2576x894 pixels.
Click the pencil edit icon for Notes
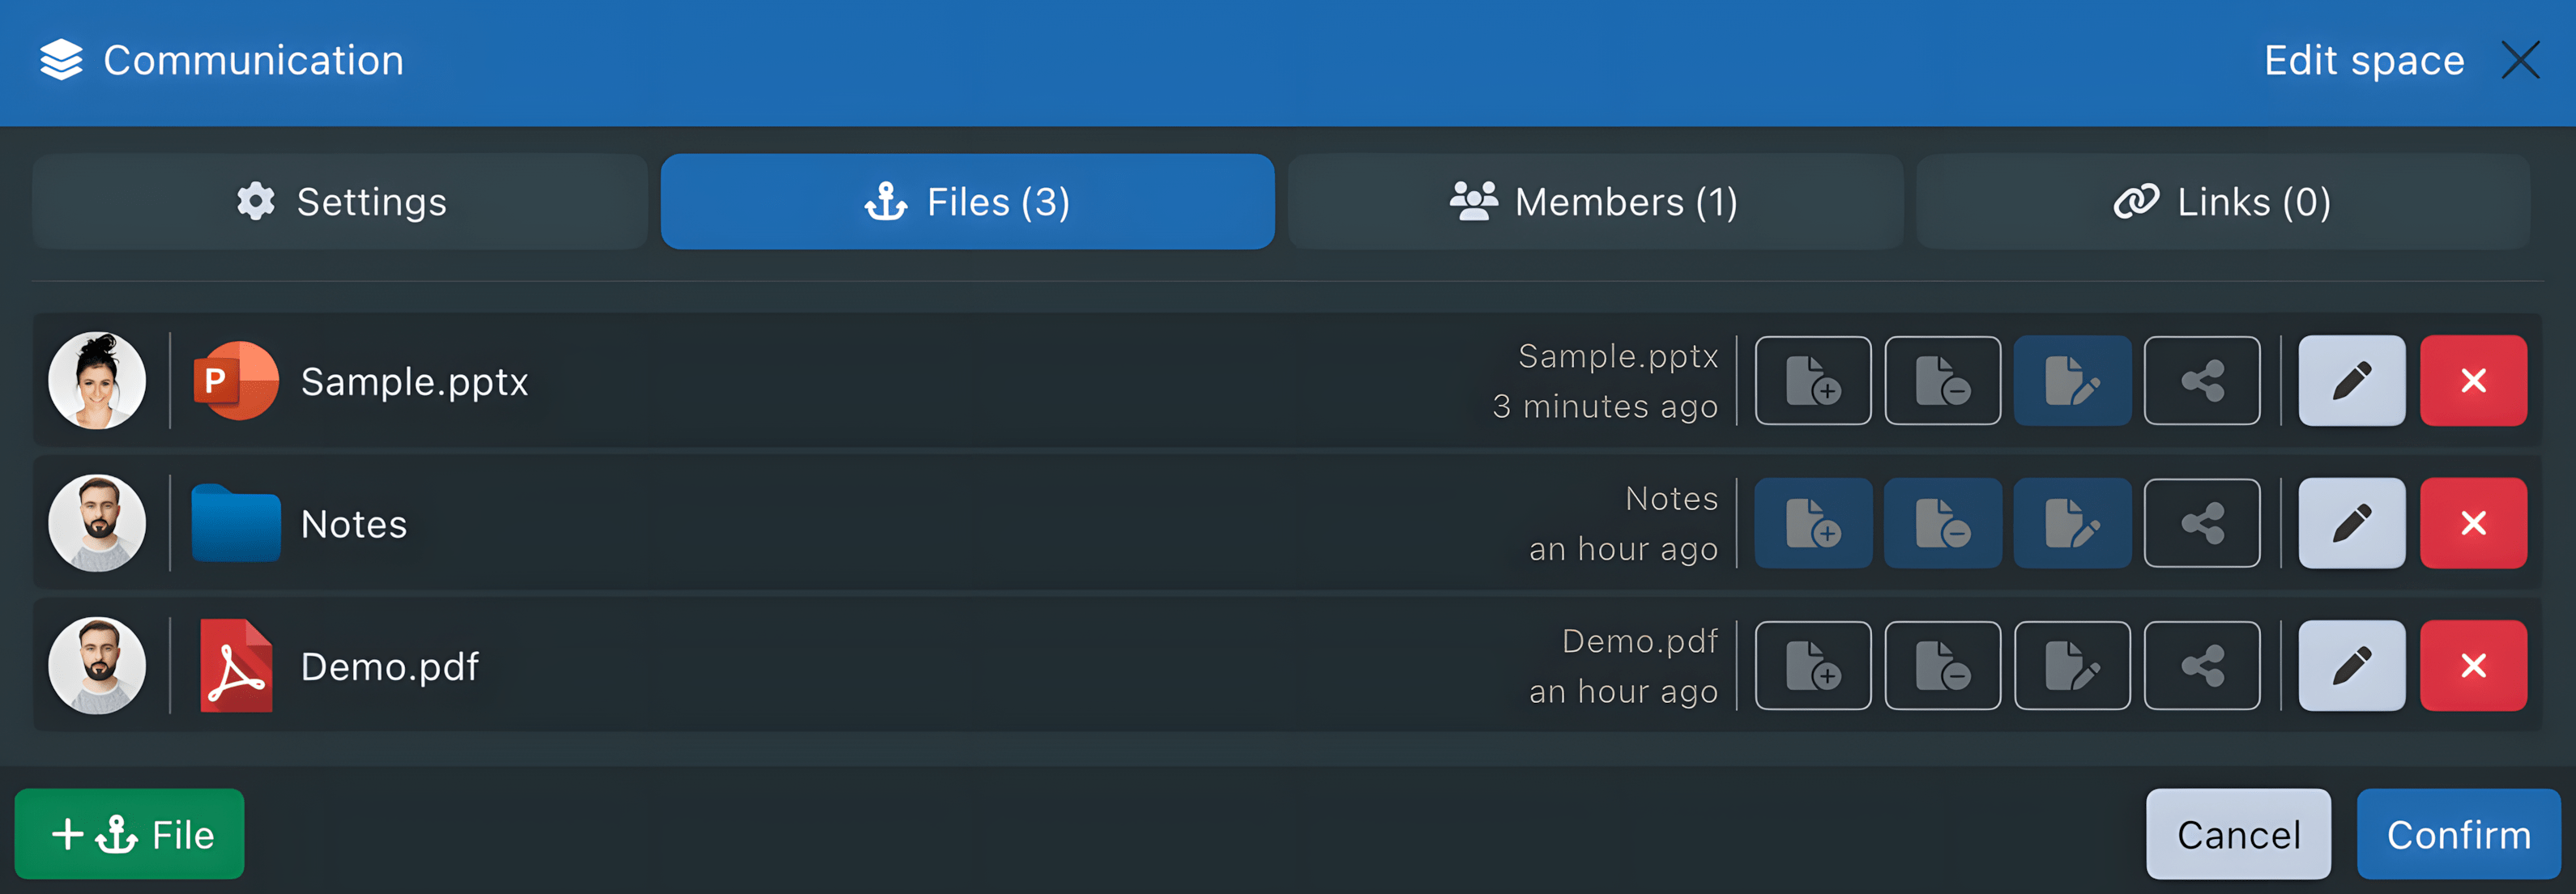(2352, 523)
